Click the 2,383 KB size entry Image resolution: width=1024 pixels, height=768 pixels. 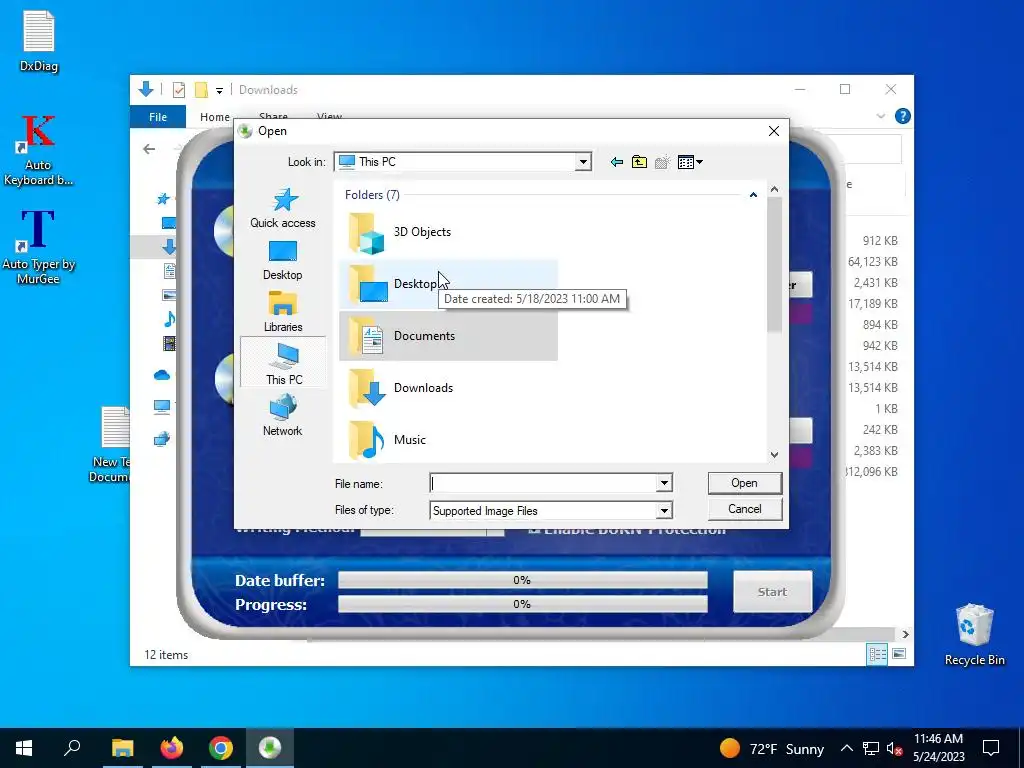tap(875, 451)
